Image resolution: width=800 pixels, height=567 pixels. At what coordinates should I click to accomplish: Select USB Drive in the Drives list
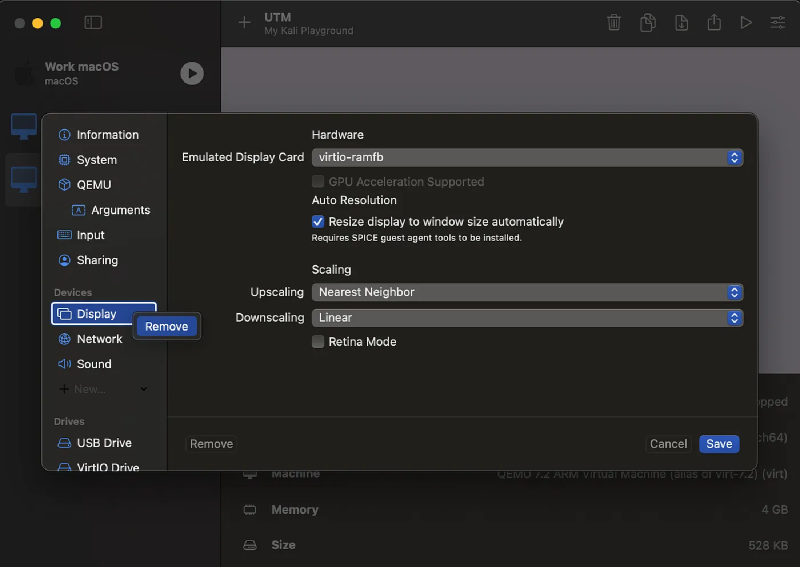coord(104,443)
